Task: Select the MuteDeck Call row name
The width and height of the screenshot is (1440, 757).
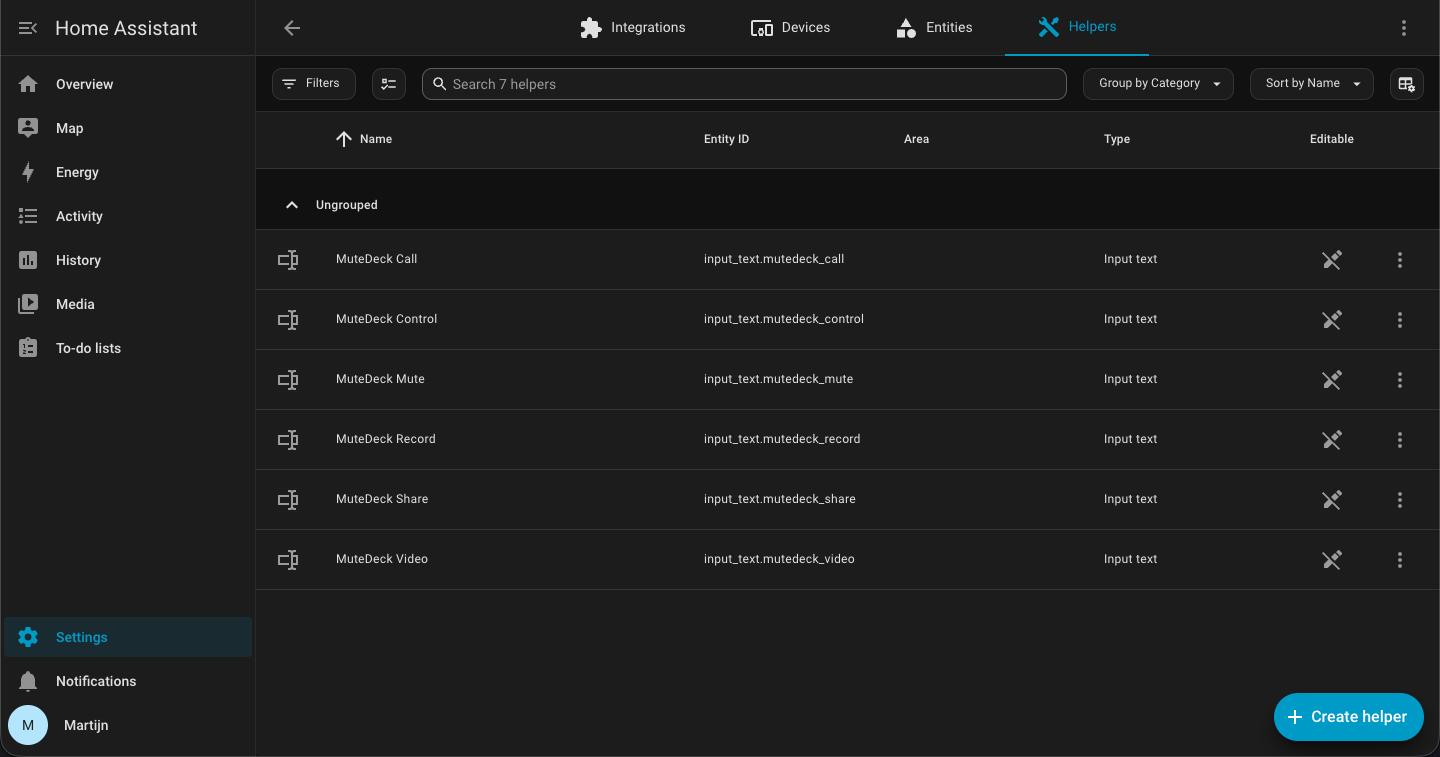Action: [376, 259]
